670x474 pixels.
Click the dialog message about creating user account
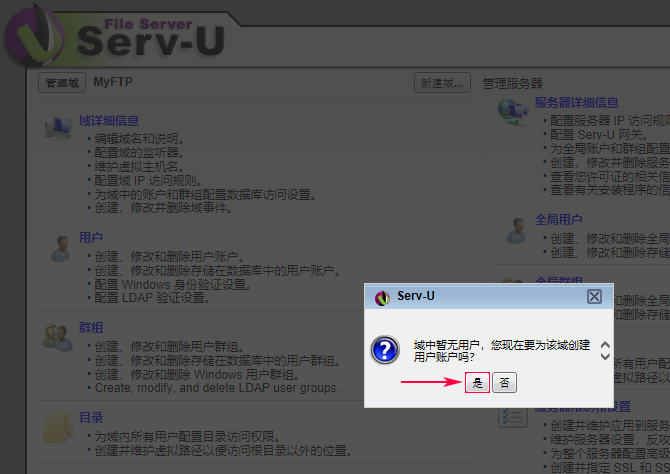tap(502, 350)
